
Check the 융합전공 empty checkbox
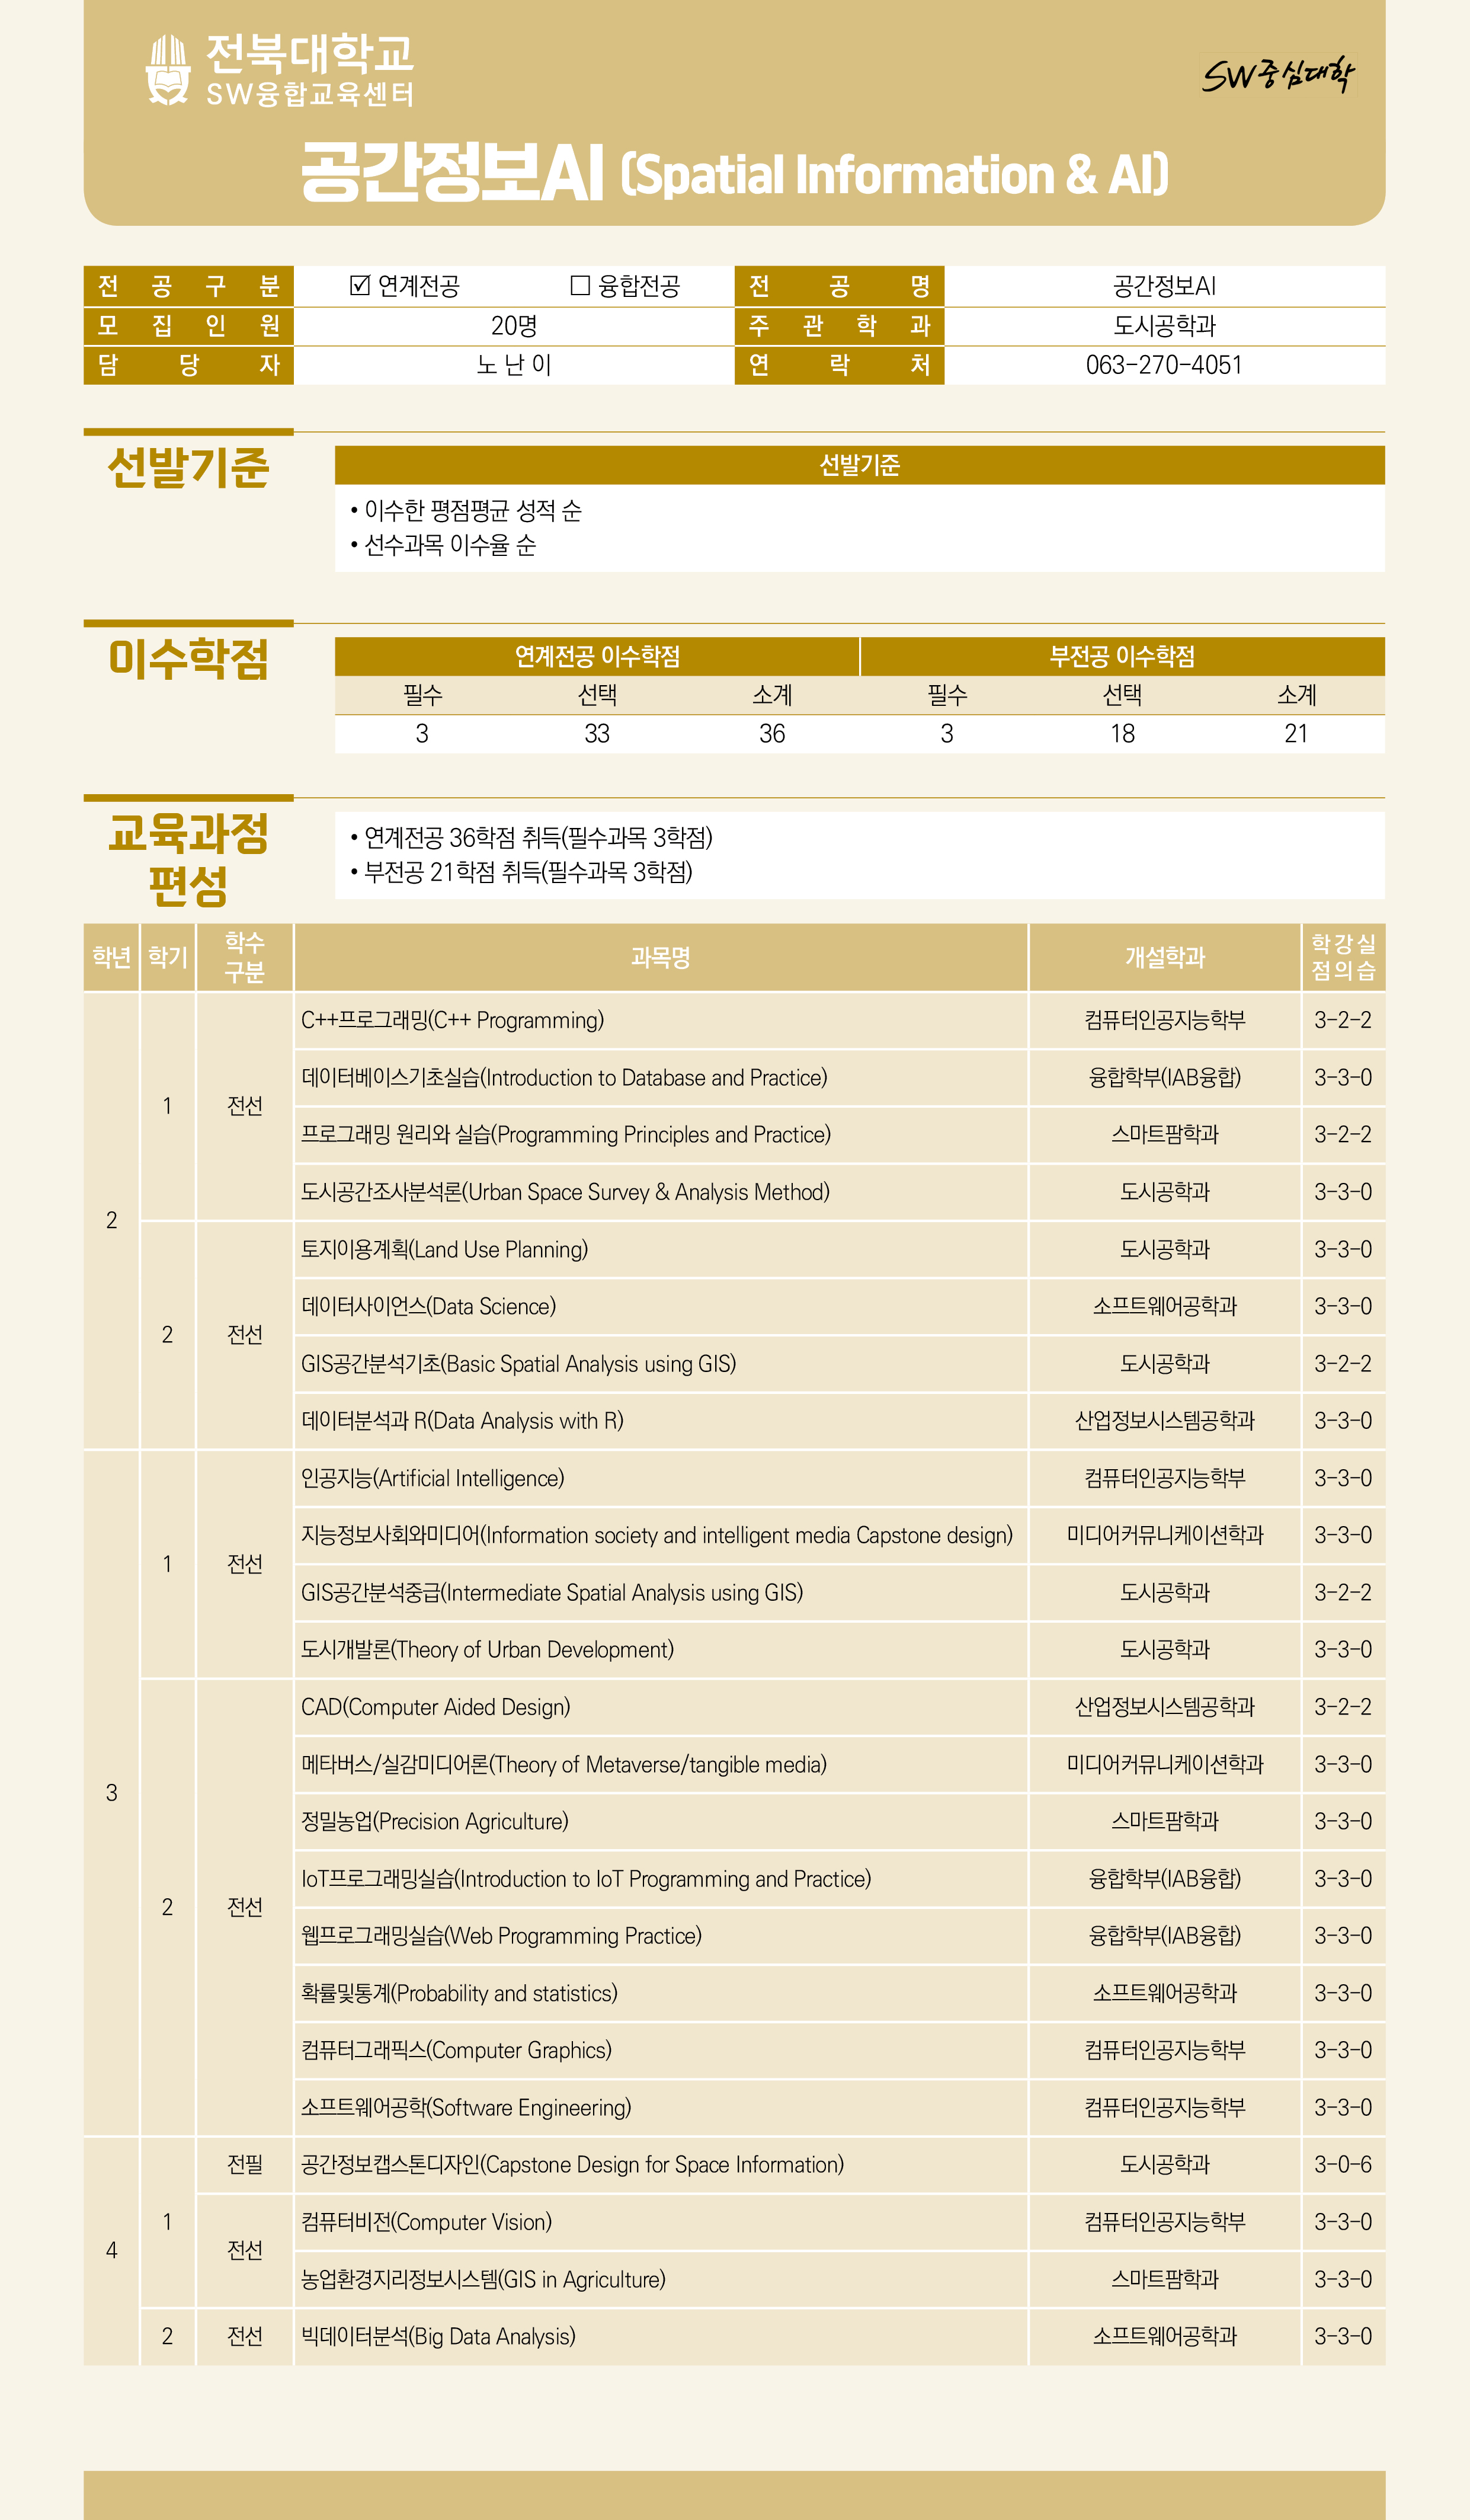(580, 286)
